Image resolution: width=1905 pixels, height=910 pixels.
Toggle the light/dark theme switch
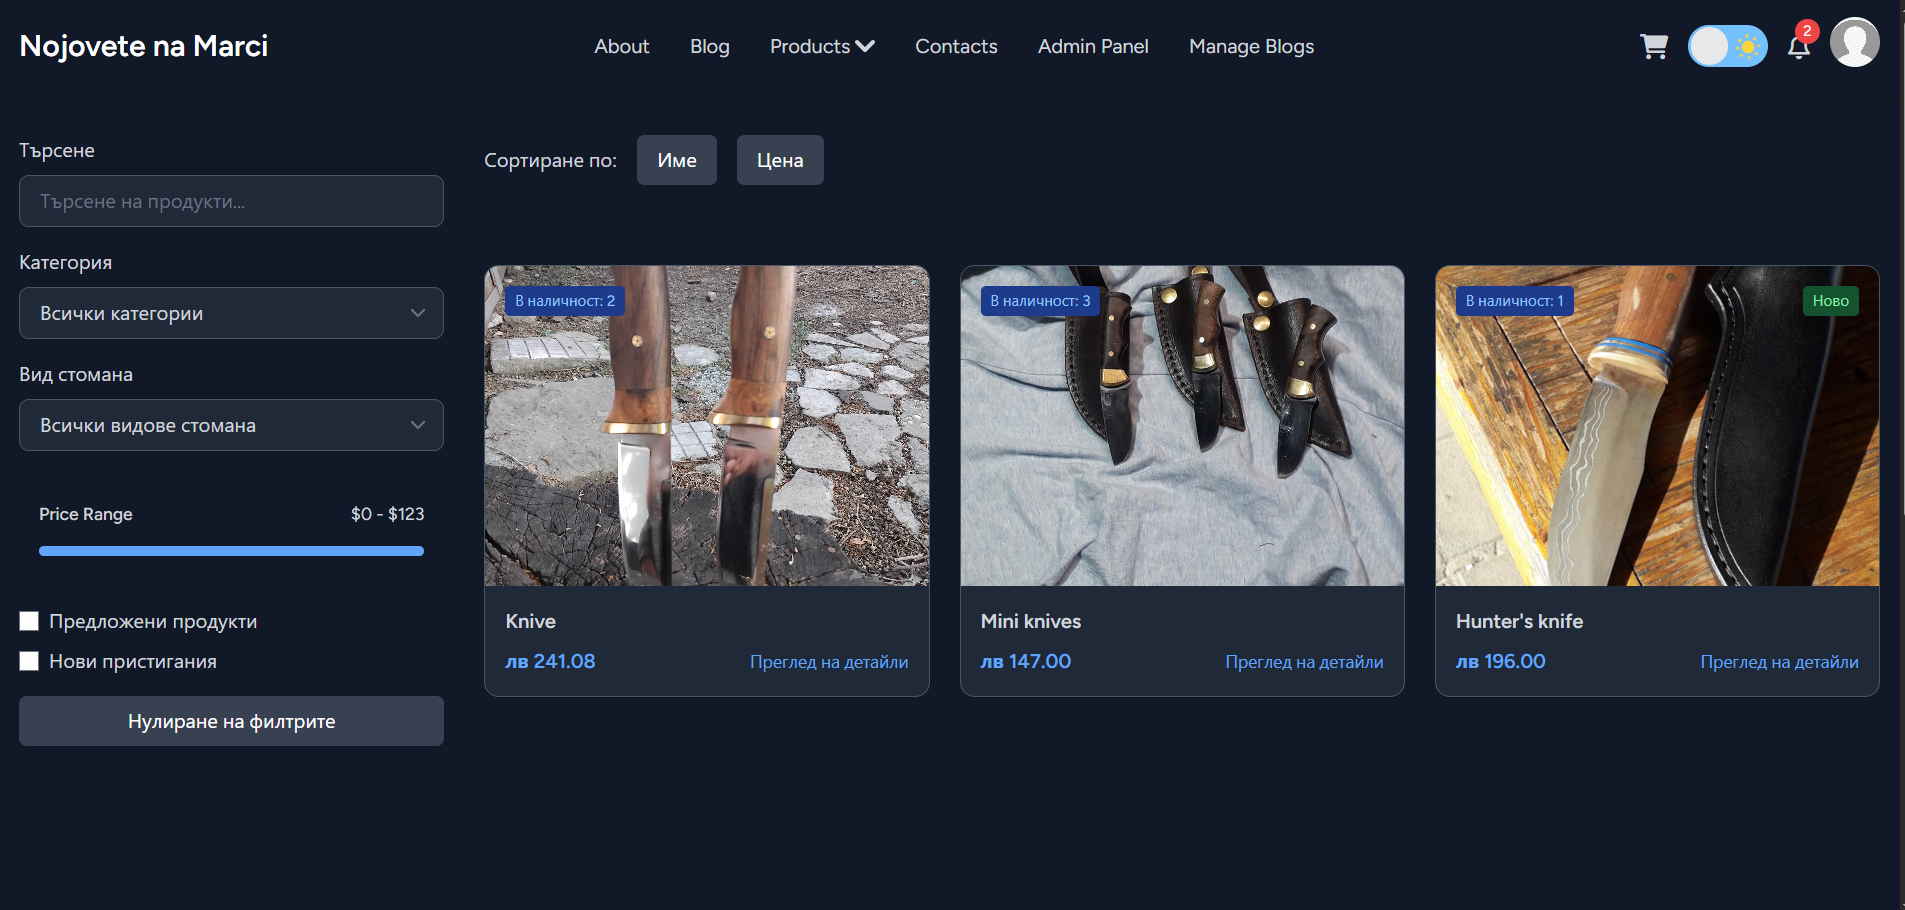pyautogui.click(x=1727, y=47)
